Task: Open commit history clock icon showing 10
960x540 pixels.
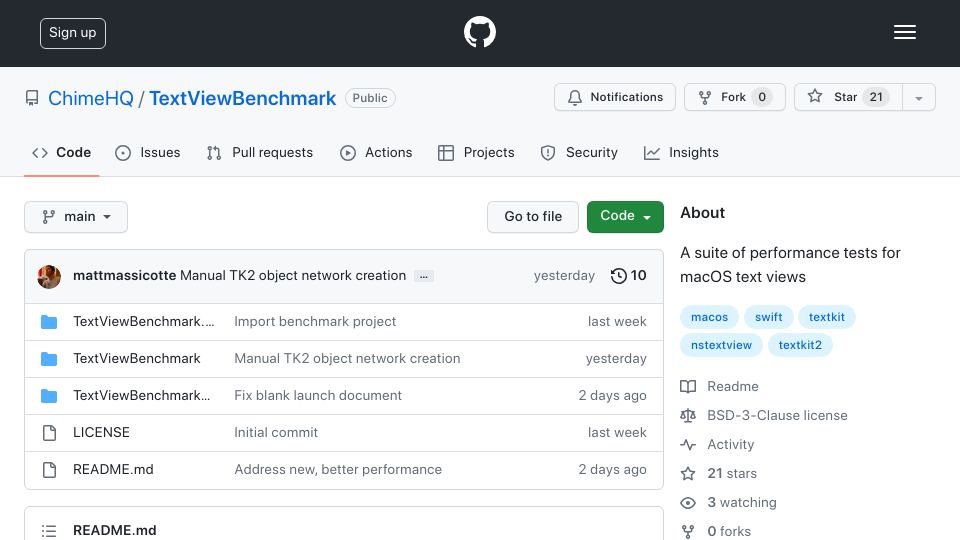Action: point(628,276)
